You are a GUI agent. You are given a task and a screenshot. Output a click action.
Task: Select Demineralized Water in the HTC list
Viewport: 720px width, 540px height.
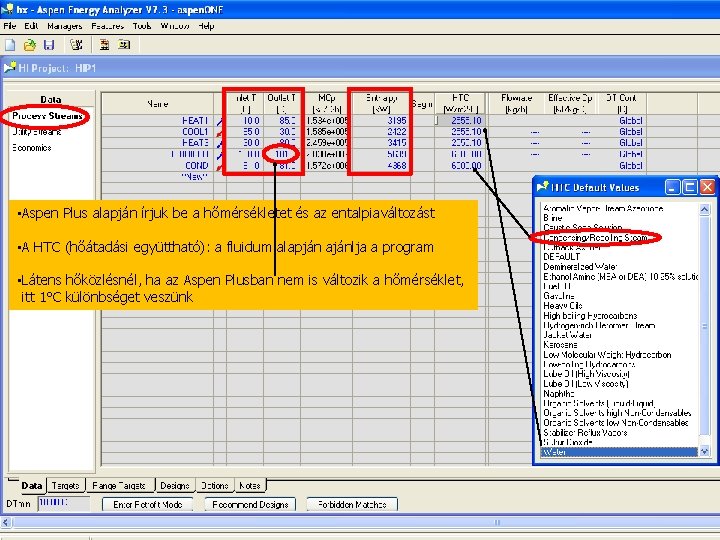point(580,266)
